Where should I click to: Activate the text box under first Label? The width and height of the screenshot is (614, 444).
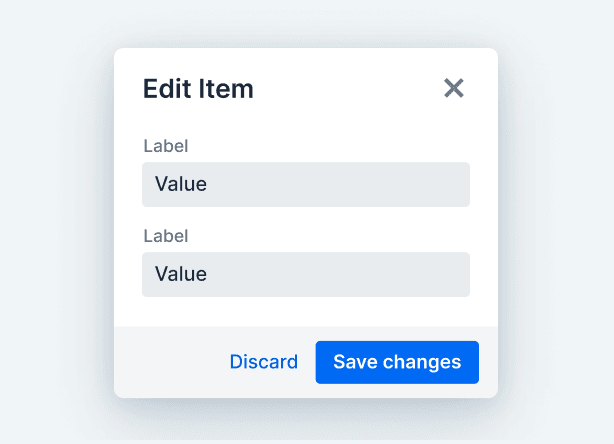pyautogui.click(x=306, y=184)
